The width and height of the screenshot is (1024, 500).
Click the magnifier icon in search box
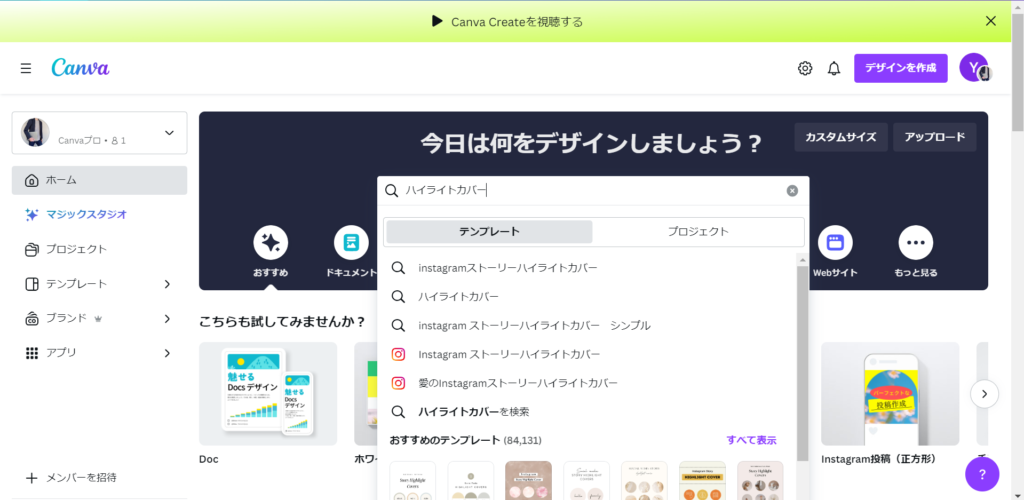[391, 191]
